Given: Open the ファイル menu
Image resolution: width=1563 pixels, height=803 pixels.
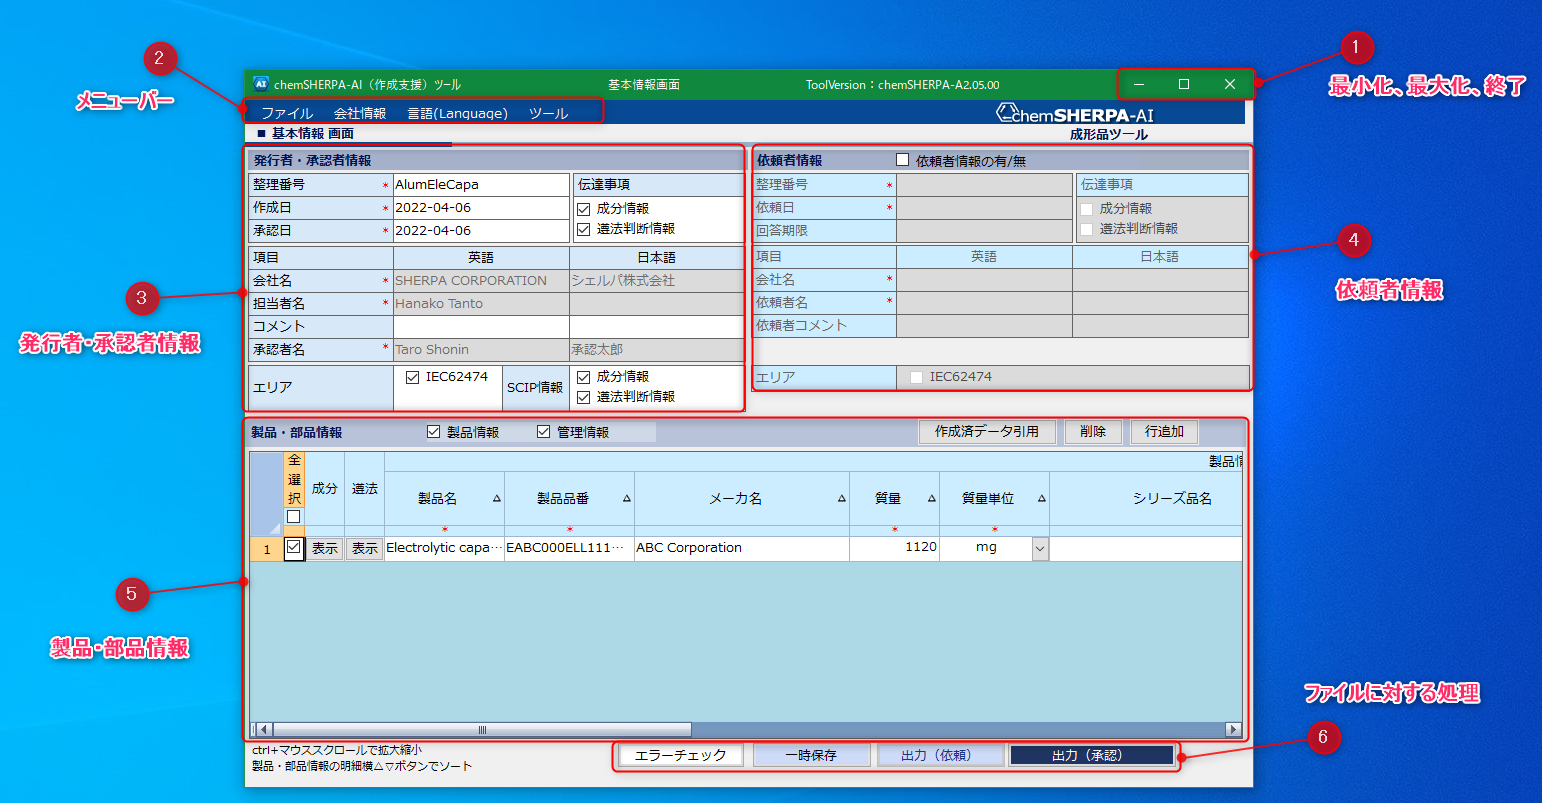Looking at the screenshot, I should (x=287, y=113).
